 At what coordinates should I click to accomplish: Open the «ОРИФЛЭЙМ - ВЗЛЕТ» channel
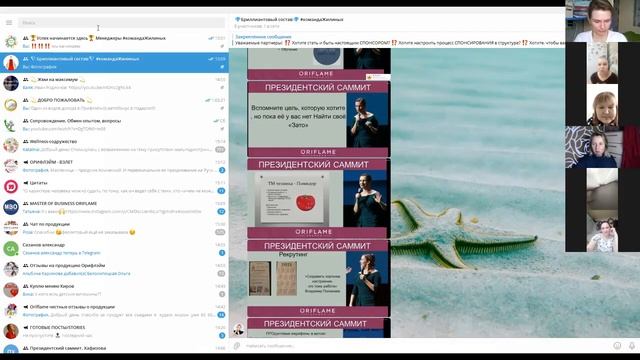coord(114,166)
